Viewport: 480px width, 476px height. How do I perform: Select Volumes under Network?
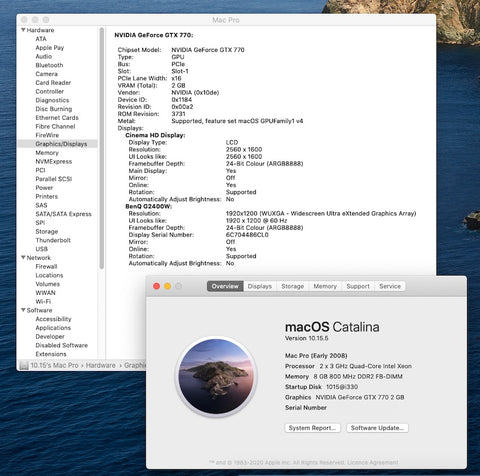48,284
